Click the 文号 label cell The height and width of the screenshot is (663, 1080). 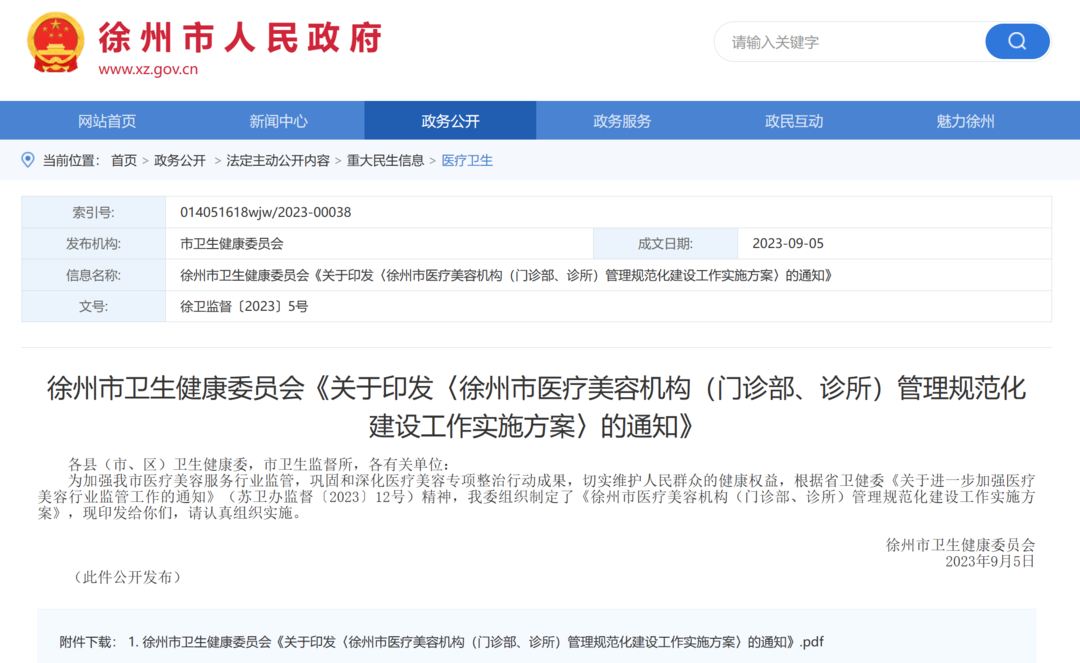pyautogui.click(x=94, y=306)
